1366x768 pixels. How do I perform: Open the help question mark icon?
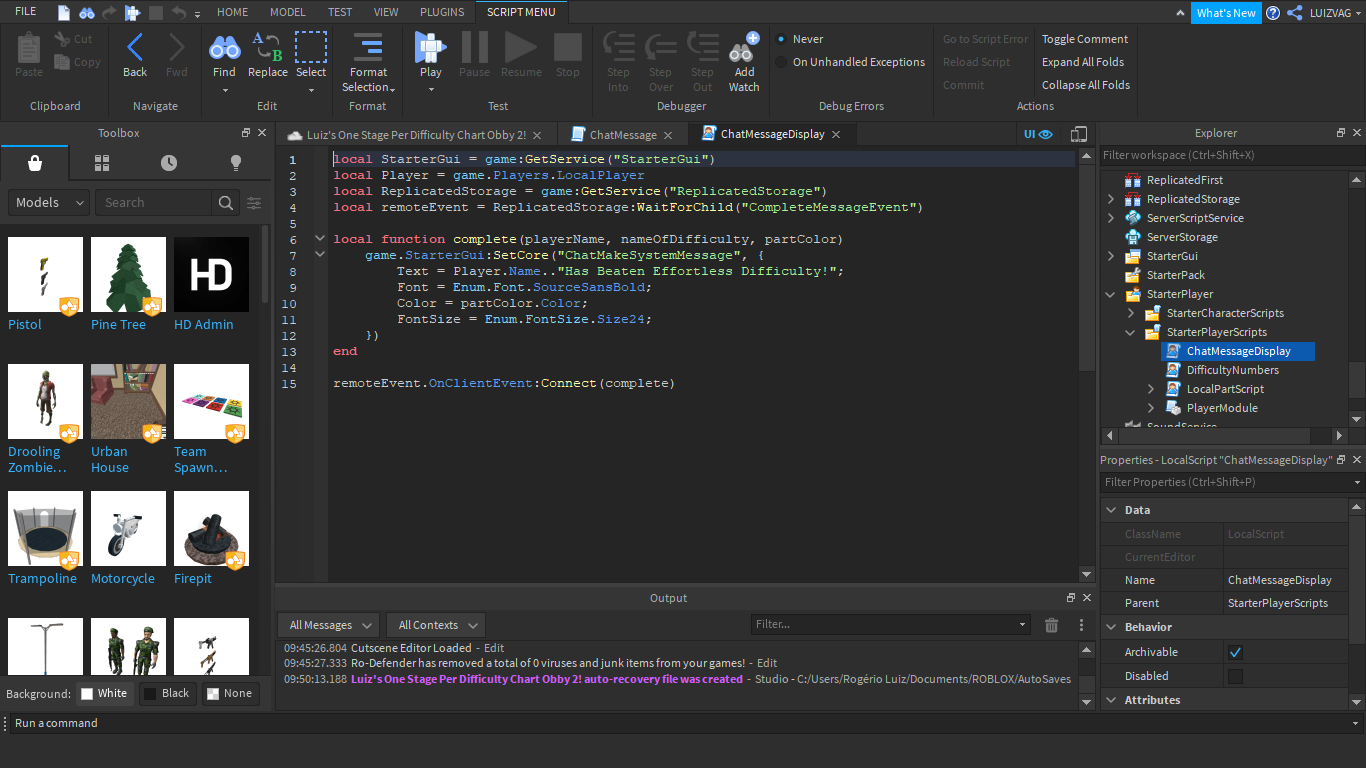coord(1273,13)
